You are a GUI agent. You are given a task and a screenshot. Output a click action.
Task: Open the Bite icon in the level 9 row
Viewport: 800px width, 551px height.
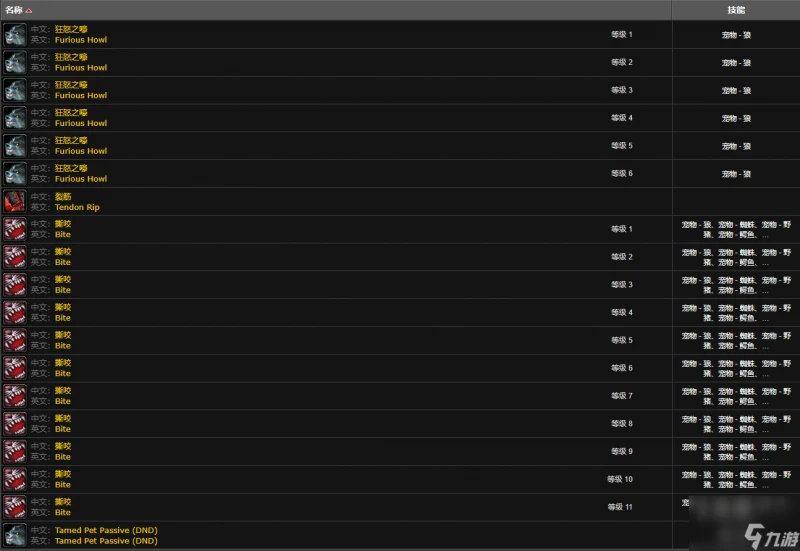click(15, 451)
